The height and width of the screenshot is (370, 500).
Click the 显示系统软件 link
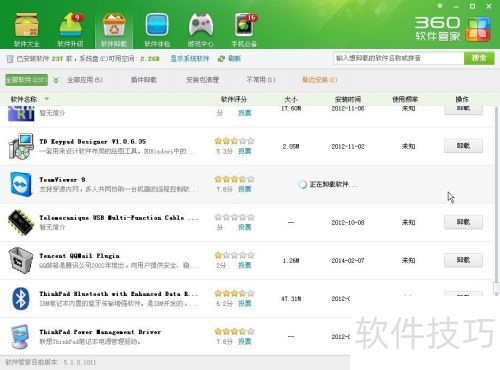190,59
